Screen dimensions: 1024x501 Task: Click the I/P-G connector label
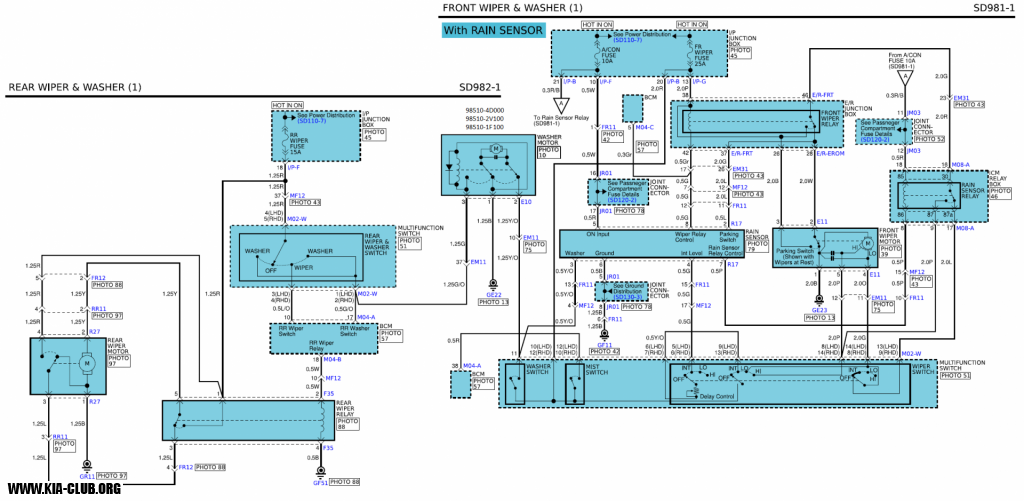700,82
